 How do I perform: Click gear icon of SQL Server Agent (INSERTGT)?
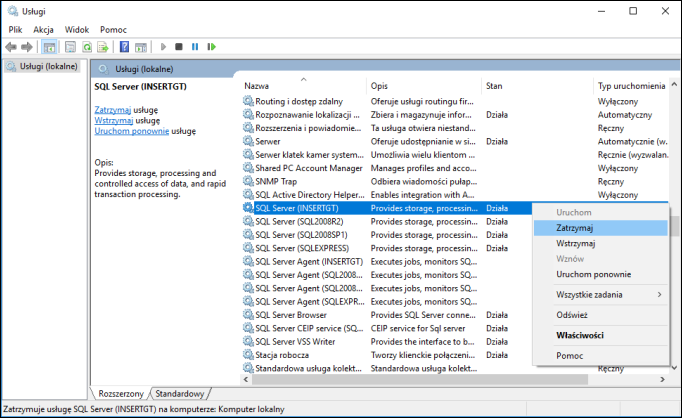pos(248,261)
